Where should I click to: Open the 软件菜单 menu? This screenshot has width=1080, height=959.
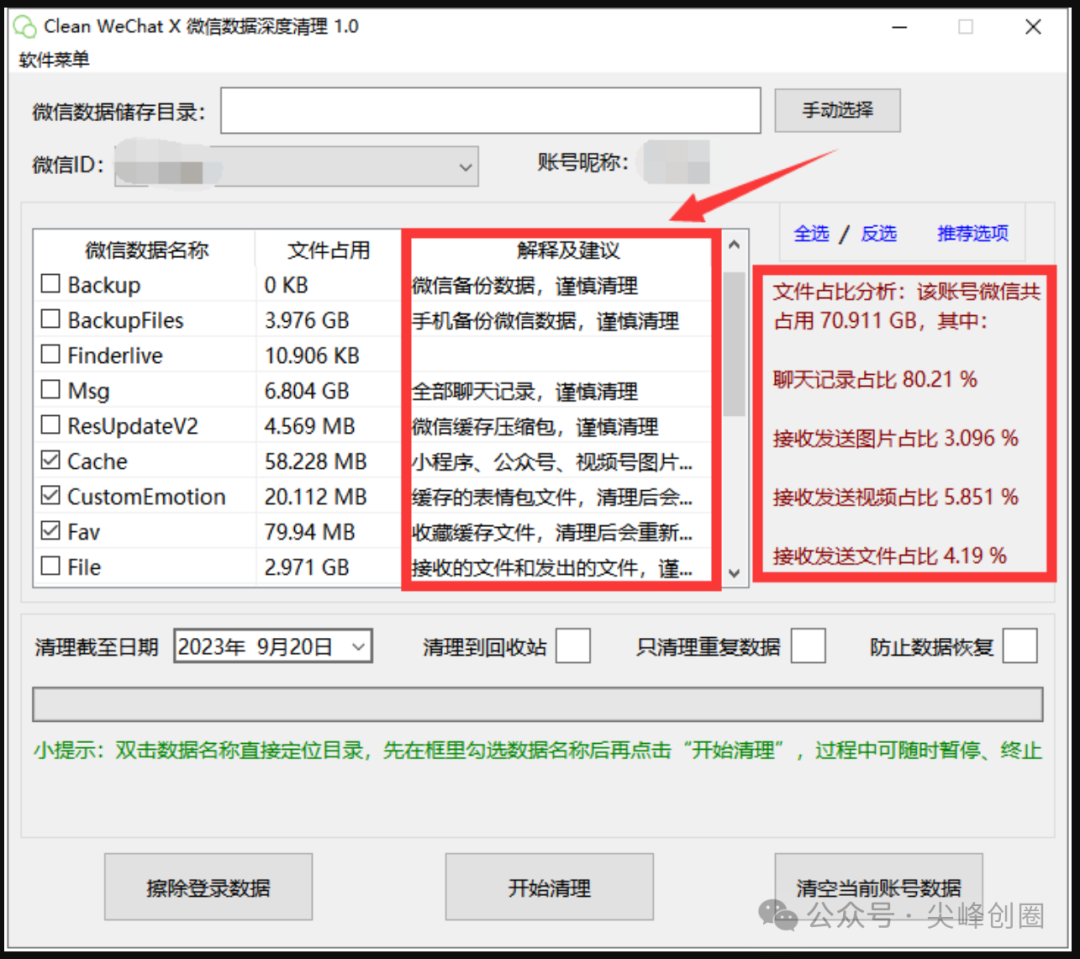click(54, 60)
